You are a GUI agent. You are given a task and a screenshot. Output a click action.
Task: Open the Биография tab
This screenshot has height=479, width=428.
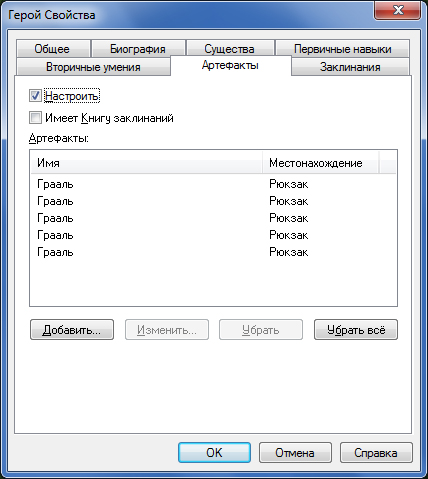tap(138, 49)
